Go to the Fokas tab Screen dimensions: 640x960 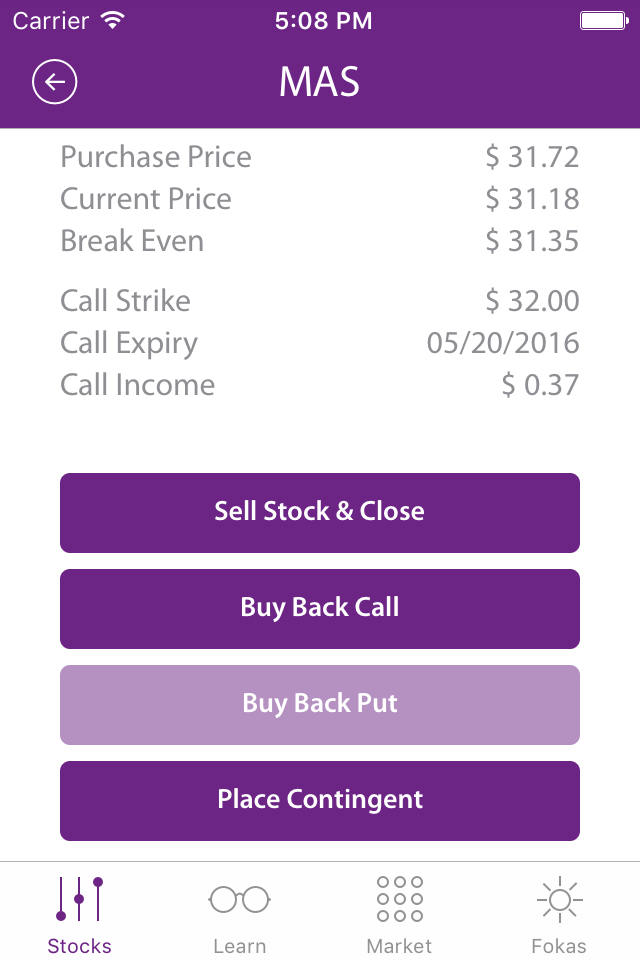(559, 914)
